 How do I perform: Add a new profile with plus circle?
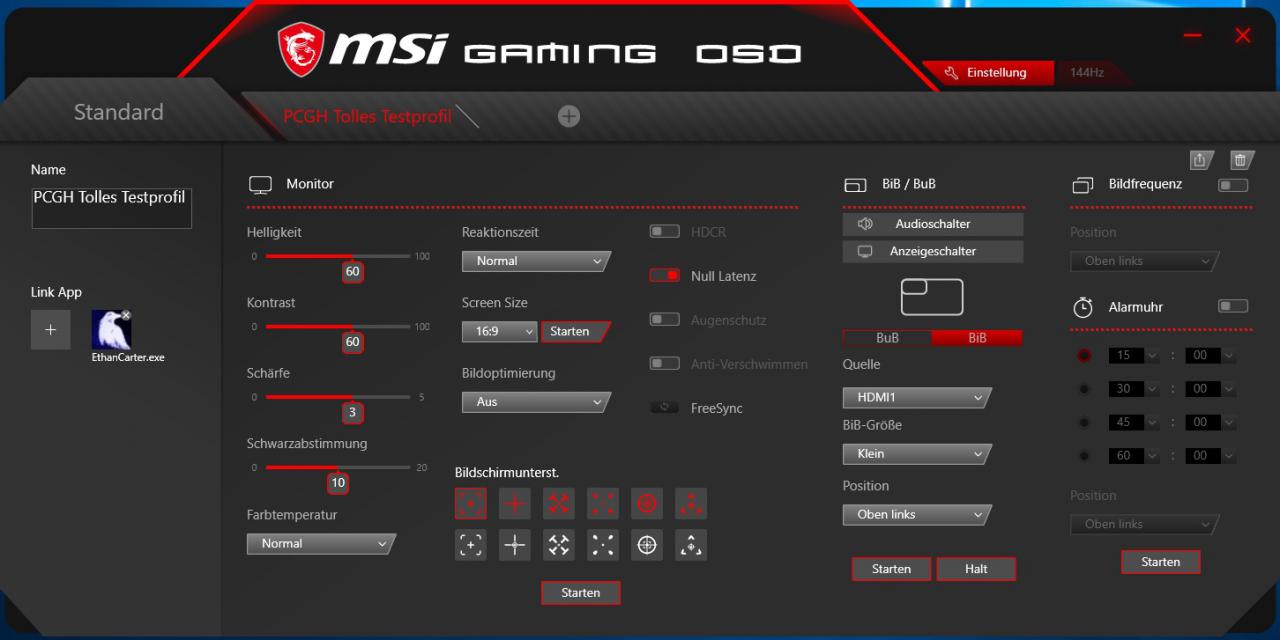(x=569, y=116)
